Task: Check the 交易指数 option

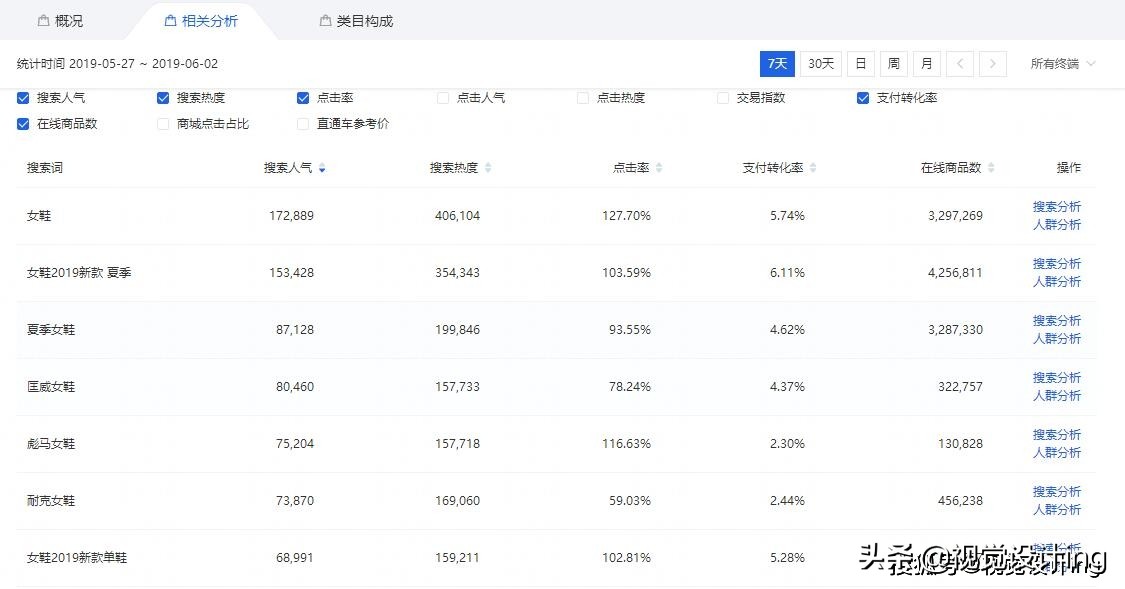Action: (x=723, y=97)
